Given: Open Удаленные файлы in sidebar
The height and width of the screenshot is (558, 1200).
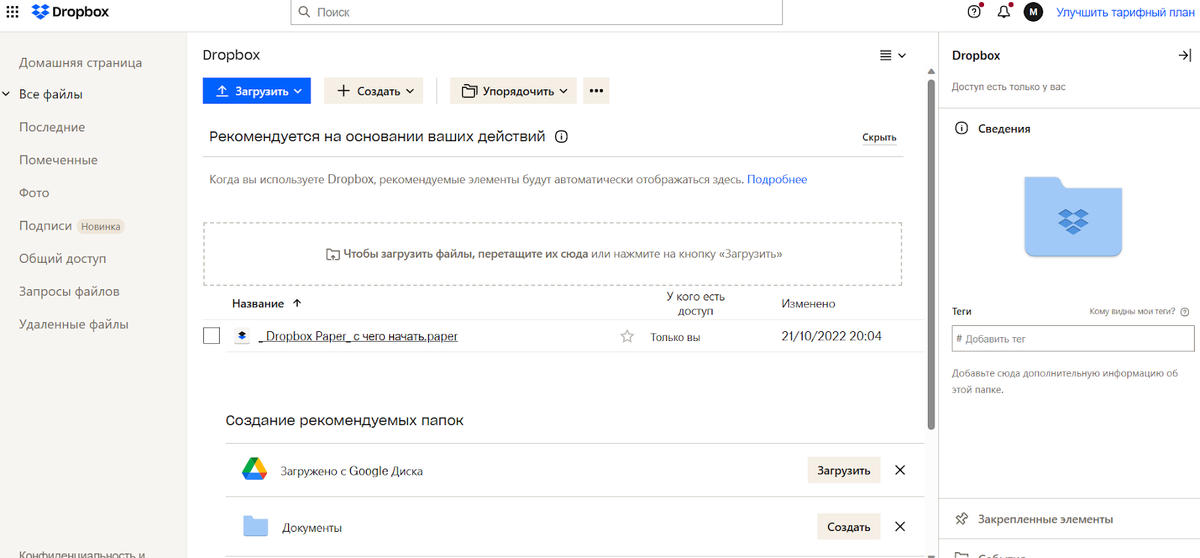Looking at the screenshot, I should point(74,324).
